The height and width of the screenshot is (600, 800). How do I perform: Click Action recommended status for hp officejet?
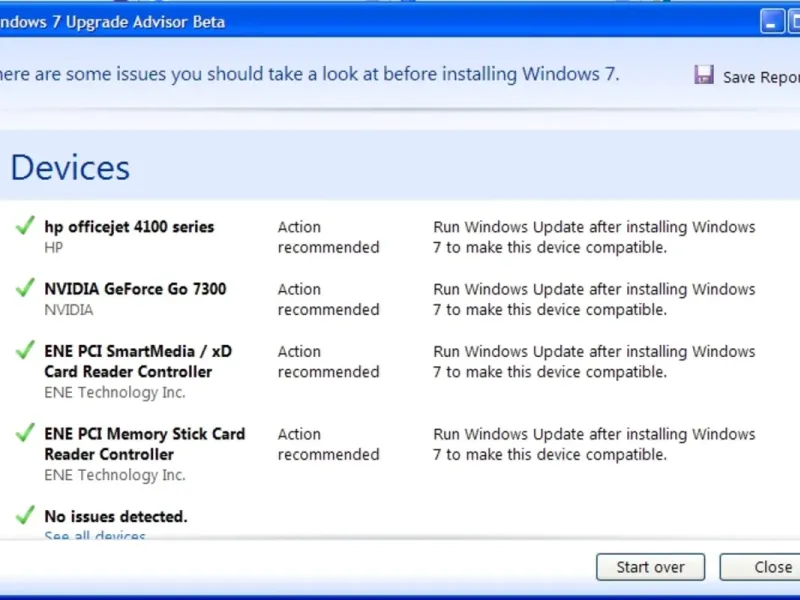tap(328, 237)
